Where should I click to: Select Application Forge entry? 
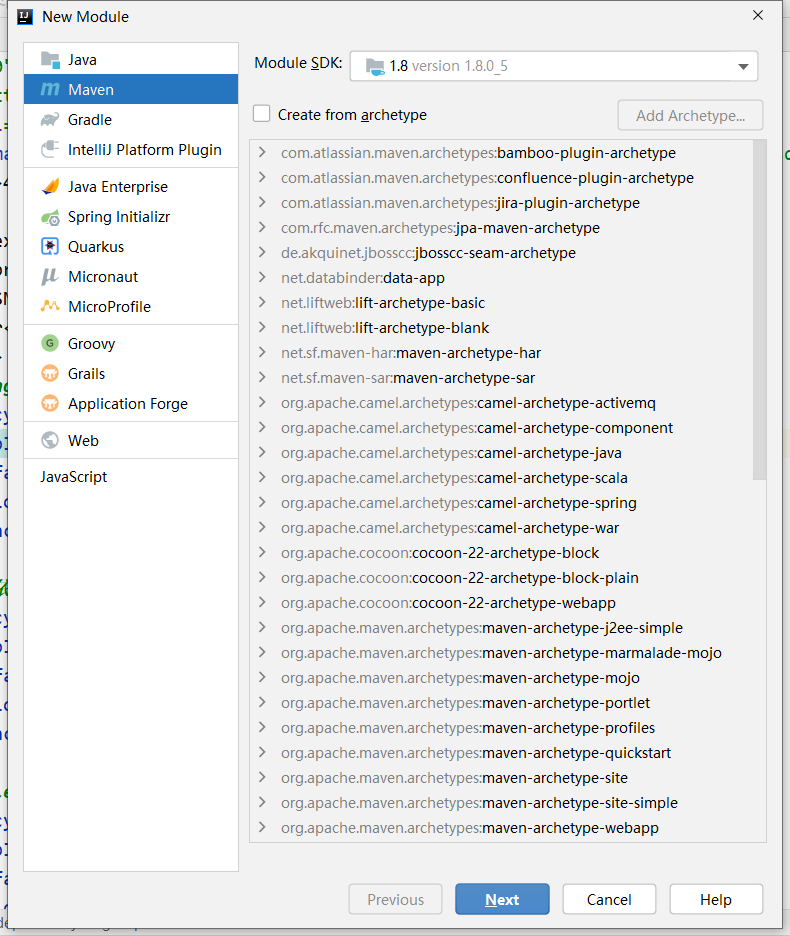[131, 404]
